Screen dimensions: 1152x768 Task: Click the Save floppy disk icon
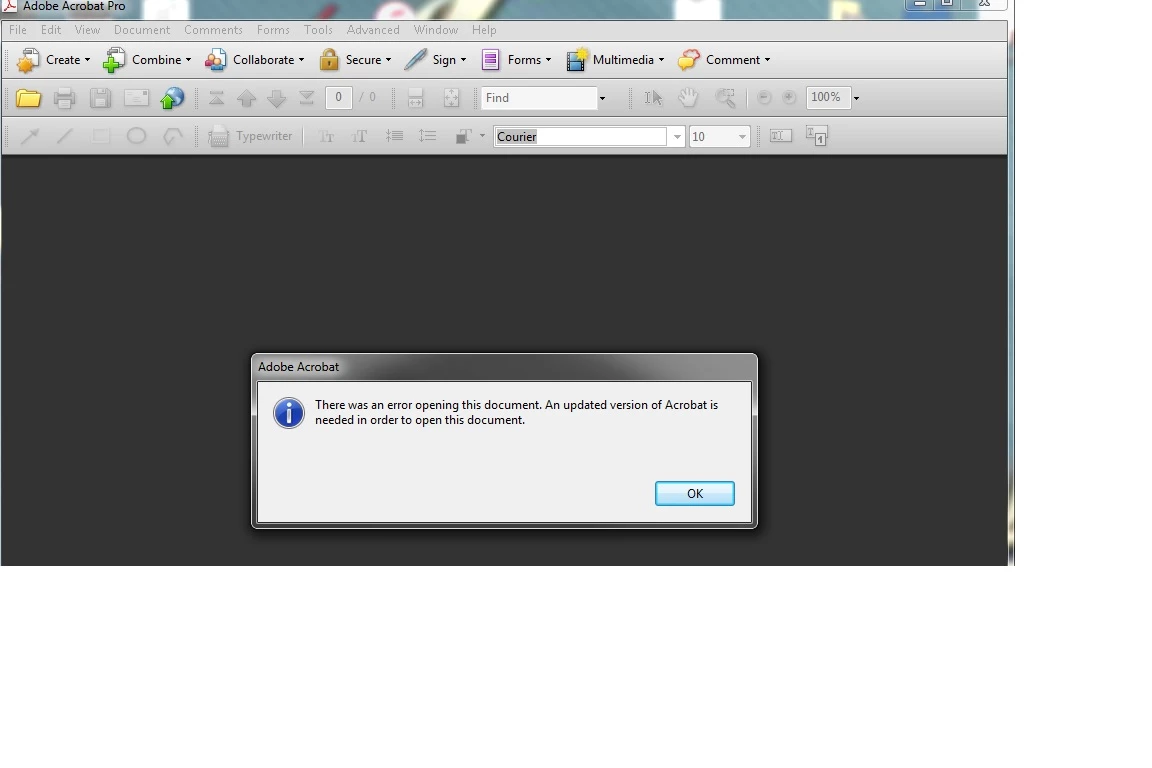point(100,98)
